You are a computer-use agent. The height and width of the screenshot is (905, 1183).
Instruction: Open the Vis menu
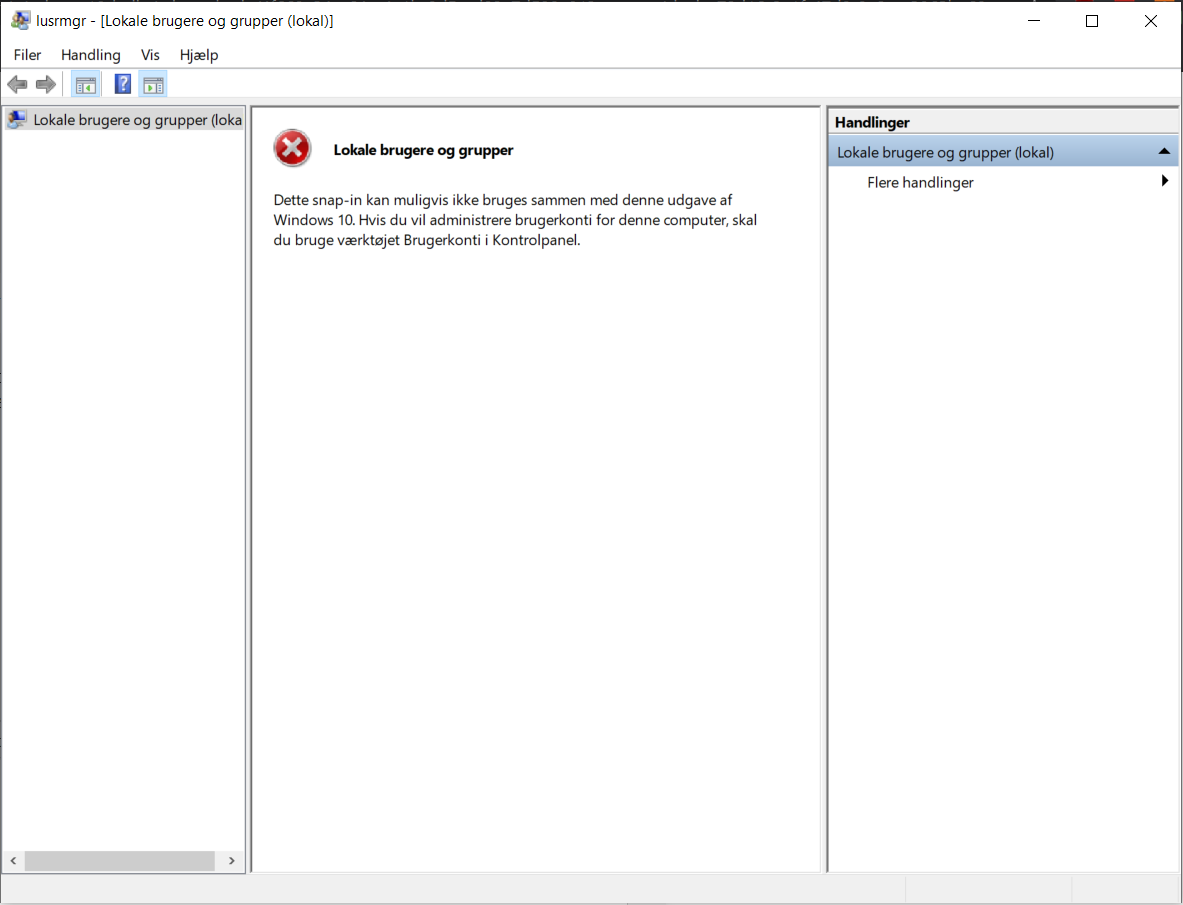[150, 55]
